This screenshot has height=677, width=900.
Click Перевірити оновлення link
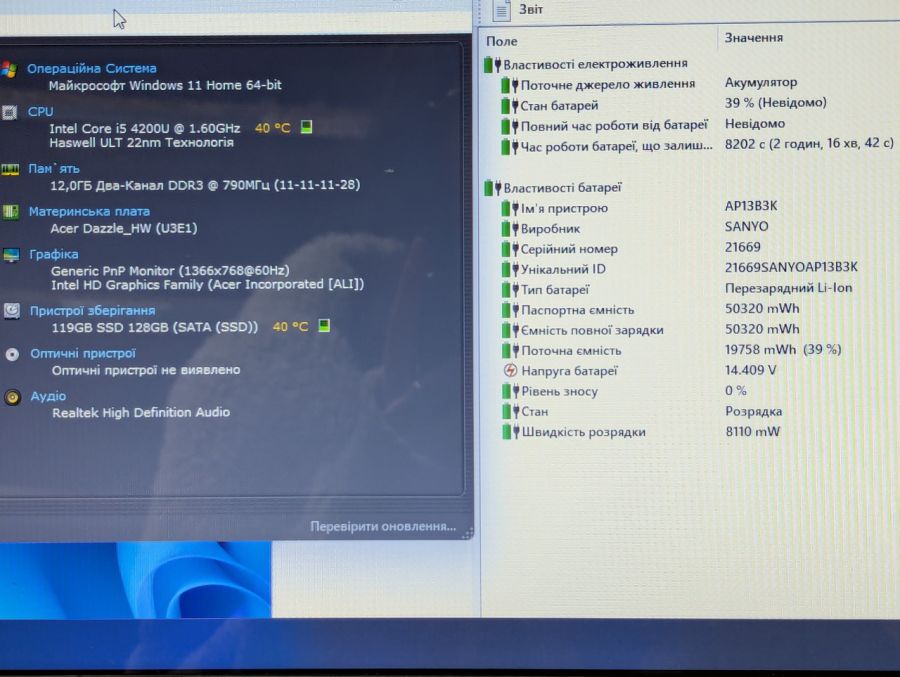(x=383, y=526)
